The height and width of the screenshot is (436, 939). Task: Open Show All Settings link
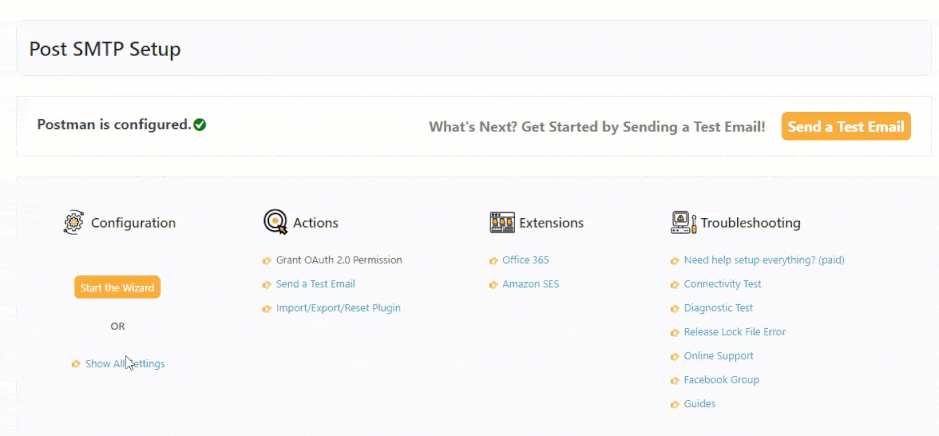pyautogui.click(x=125, y=364)
